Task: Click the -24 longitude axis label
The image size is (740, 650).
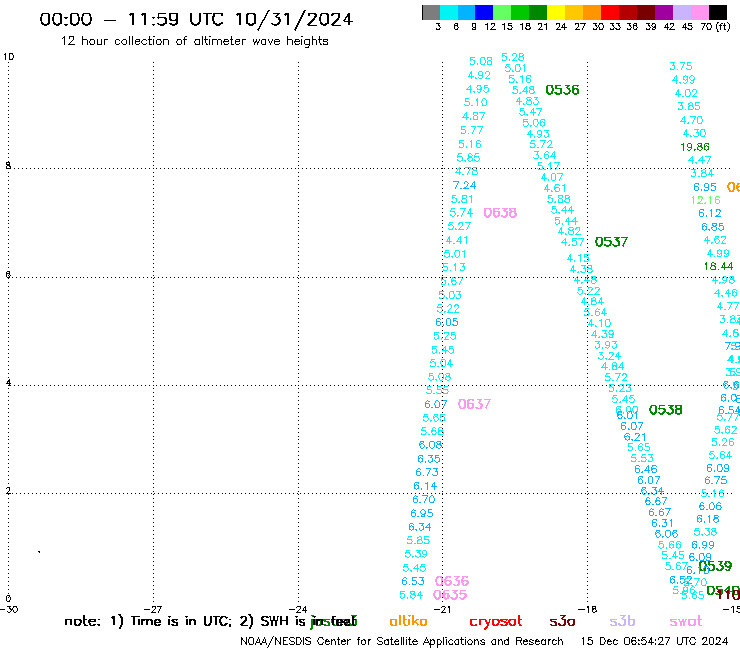Action: [x=298, y=609]
